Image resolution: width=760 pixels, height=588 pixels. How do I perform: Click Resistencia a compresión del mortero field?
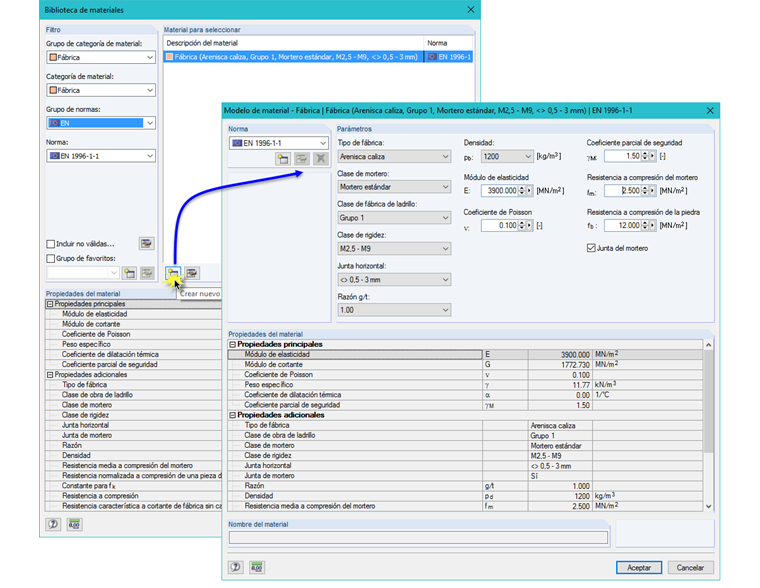[x=623, y=191]
